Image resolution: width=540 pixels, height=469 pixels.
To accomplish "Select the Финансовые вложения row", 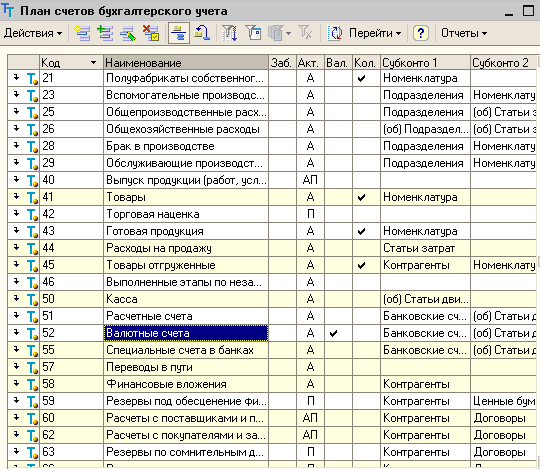I will [272, 384].
